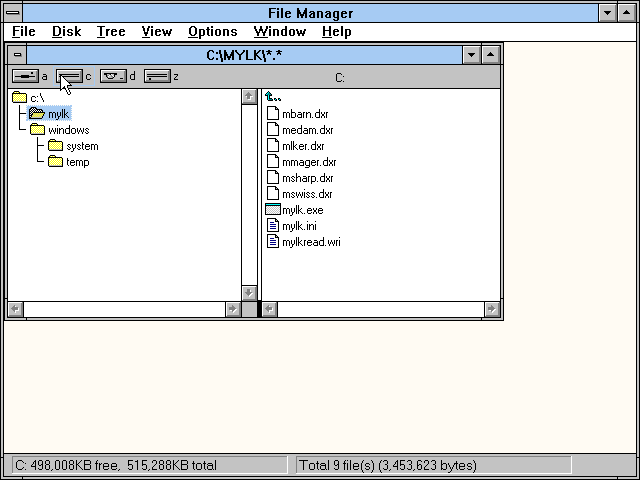
Task: Select the CD-ROM drive D icon
Action: (113, 76)
